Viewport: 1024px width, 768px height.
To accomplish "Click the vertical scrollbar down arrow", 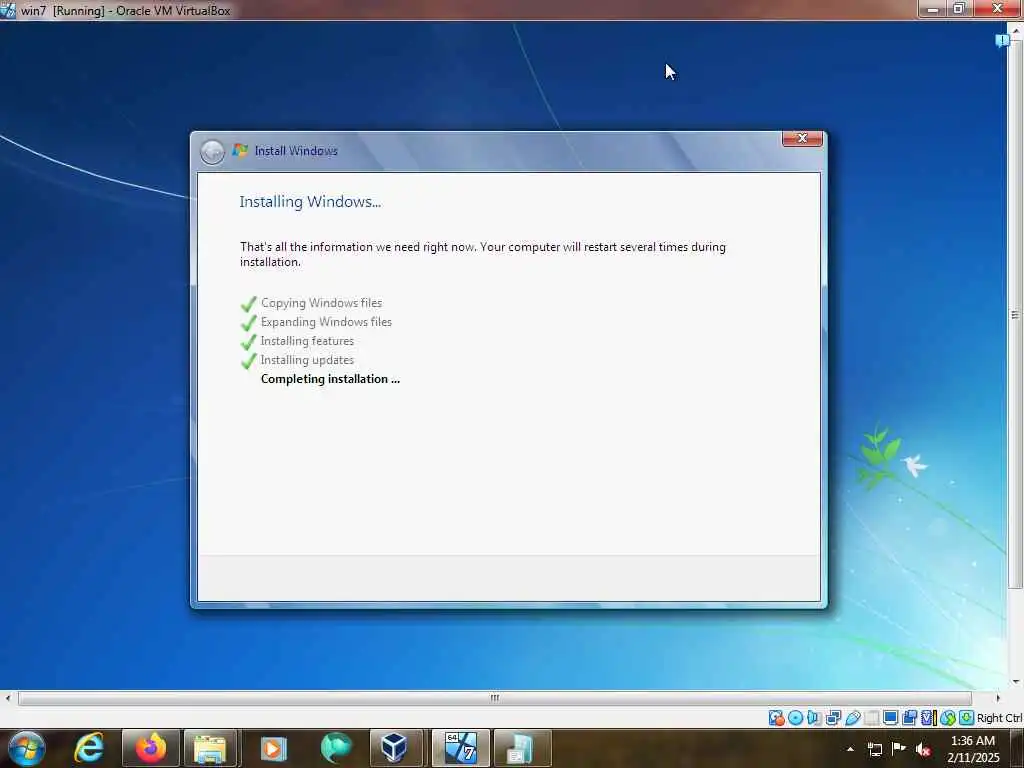I will tap(1016, 682).
